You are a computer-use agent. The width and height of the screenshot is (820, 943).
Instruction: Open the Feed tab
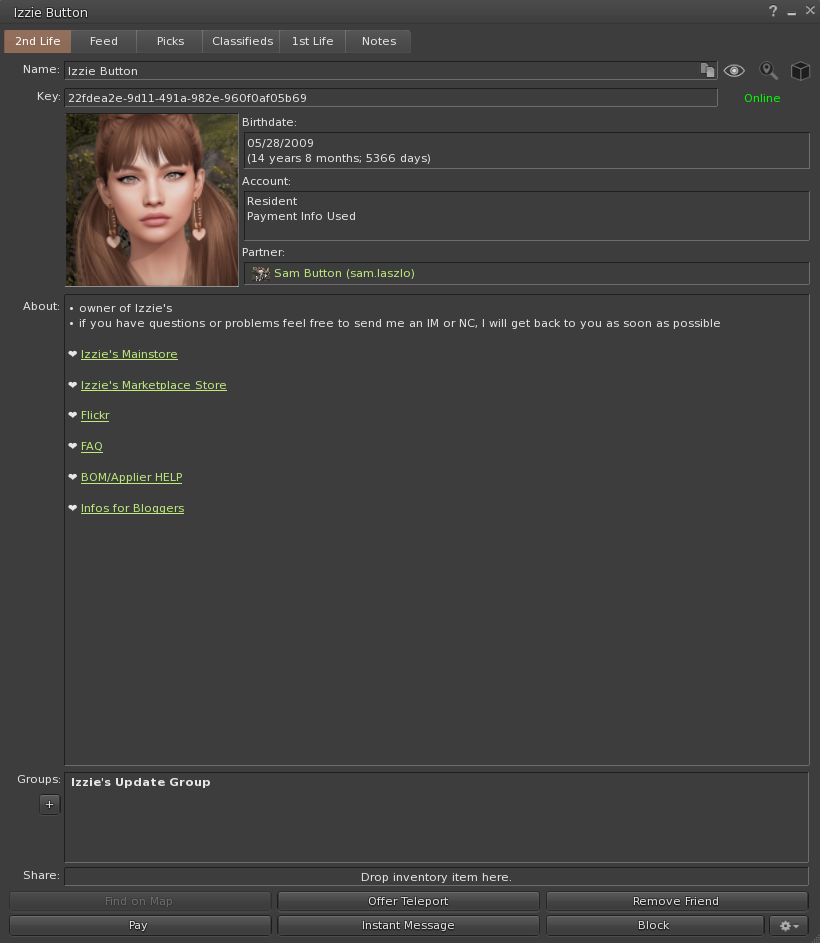[103, 41]
